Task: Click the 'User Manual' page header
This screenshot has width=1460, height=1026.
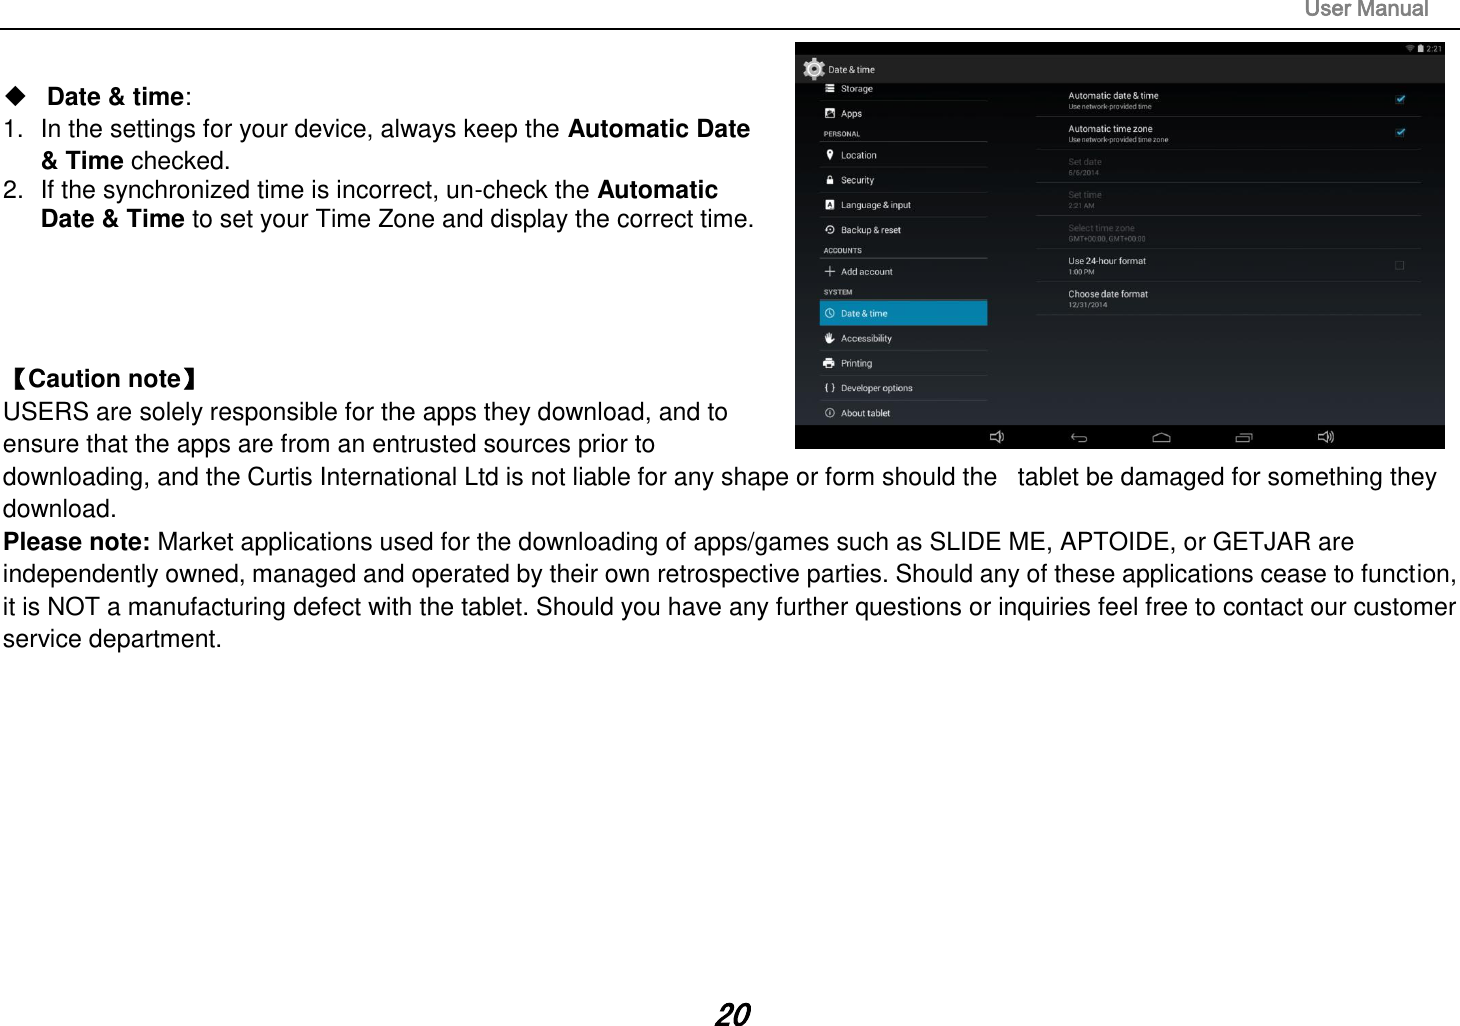Action: point(1366,10)
